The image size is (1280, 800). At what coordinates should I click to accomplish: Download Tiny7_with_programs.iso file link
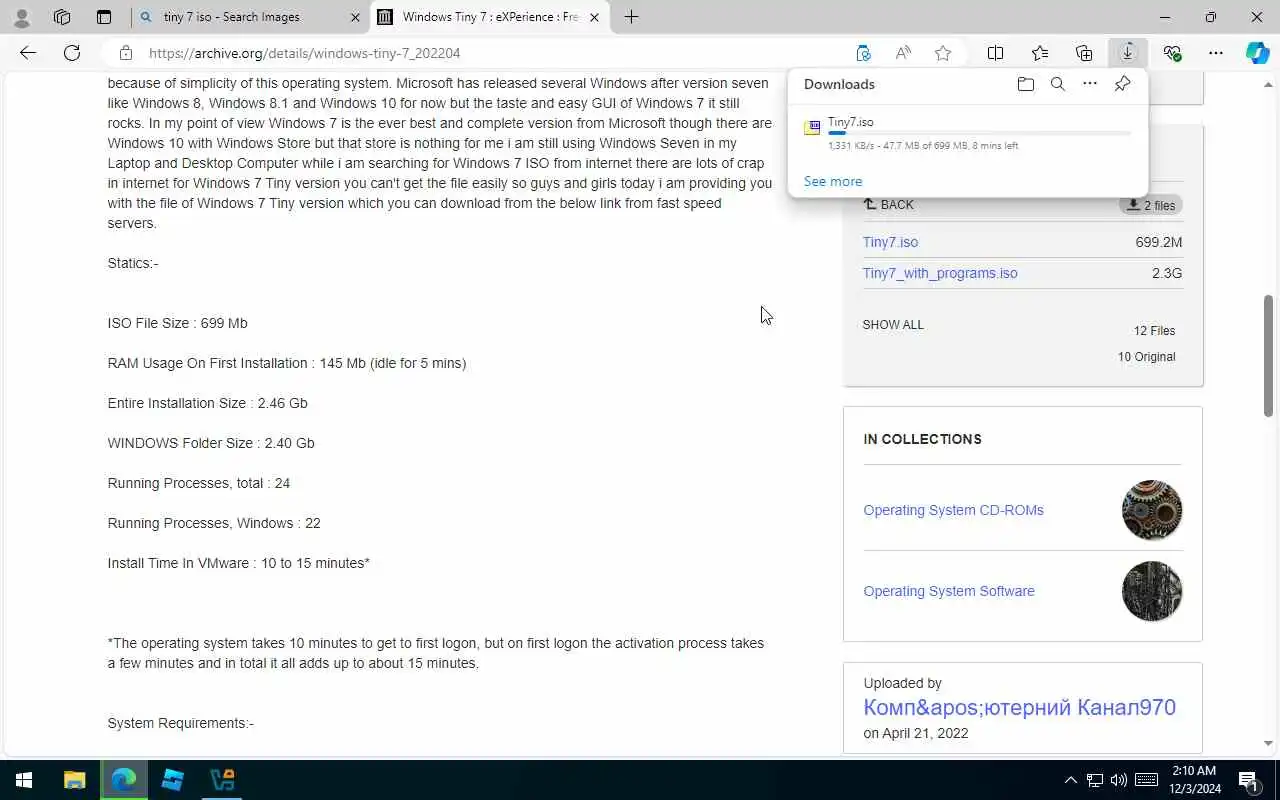(940, 273)
